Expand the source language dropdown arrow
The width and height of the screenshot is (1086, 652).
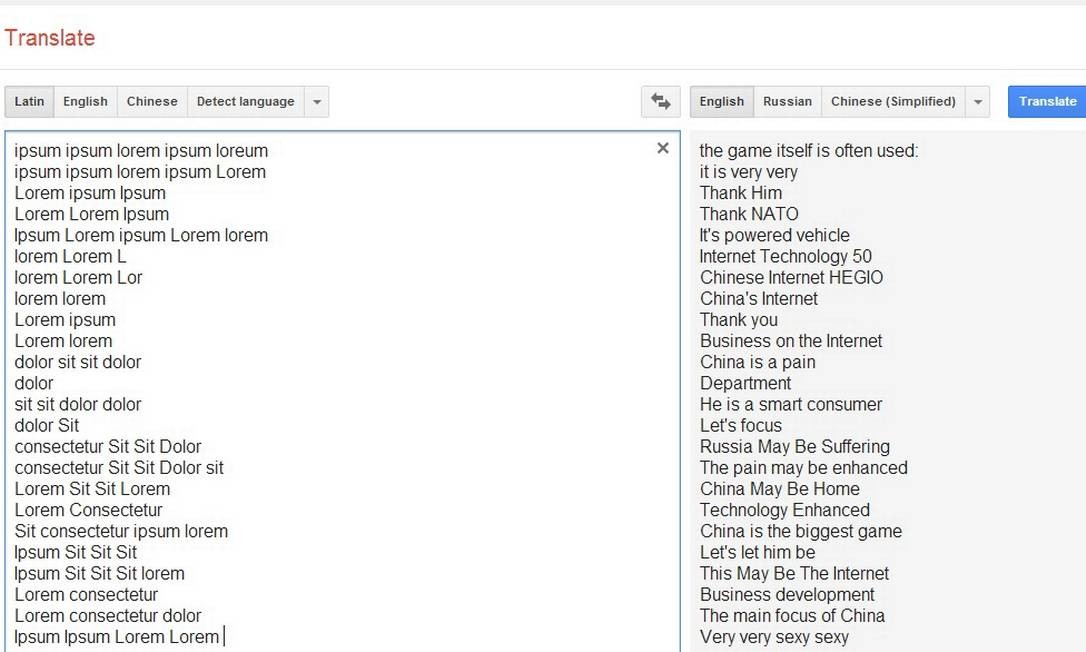(317, 102)
